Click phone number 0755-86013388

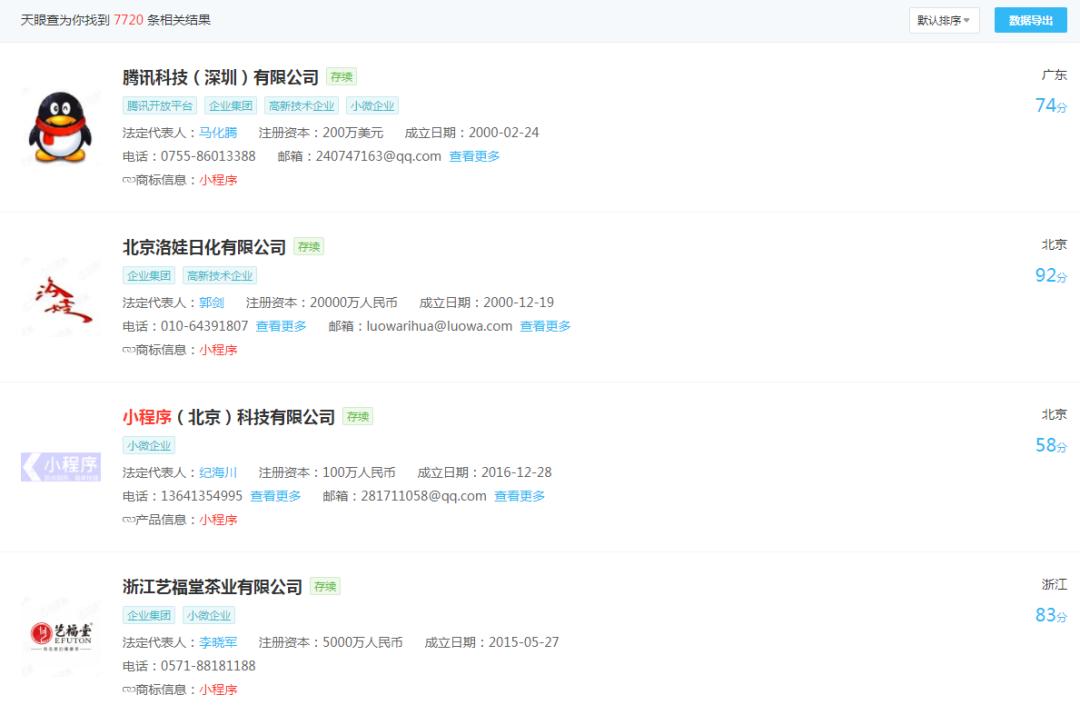coord(208,156)
